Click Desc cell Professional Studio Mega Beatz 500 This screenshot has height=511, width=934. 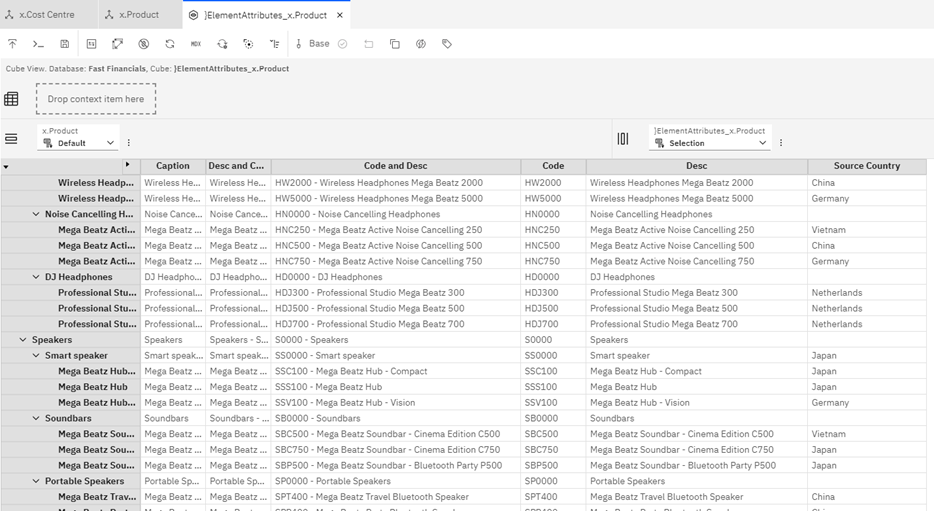tap(697, 309)
